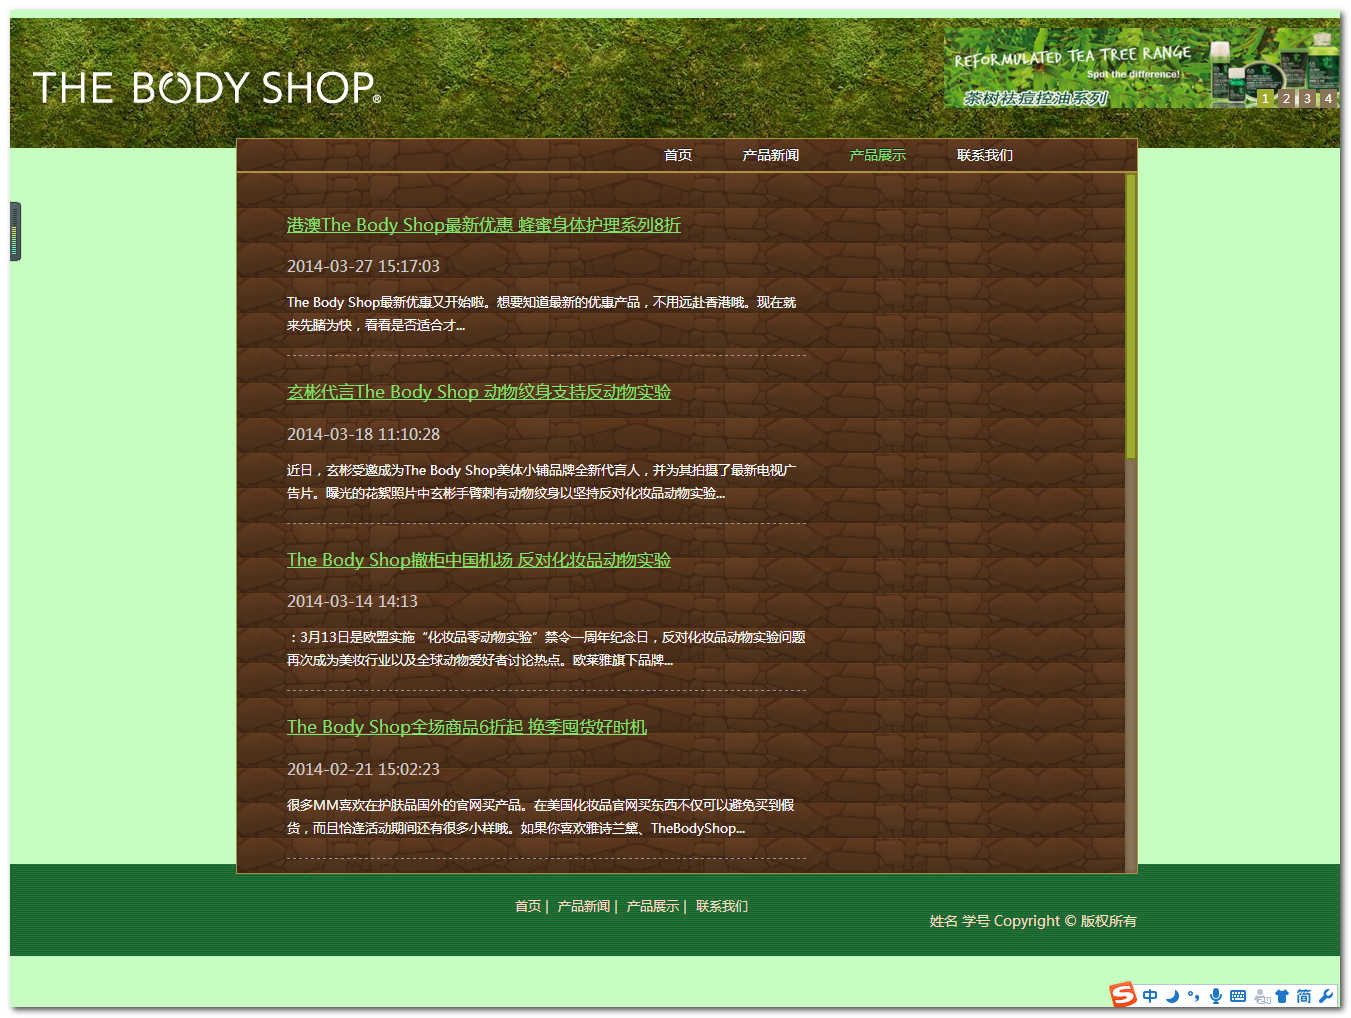Screen dimensions: 1351x1018
Task: Open the soft keyboard icon in IME bar
Action: [1238, 996]
